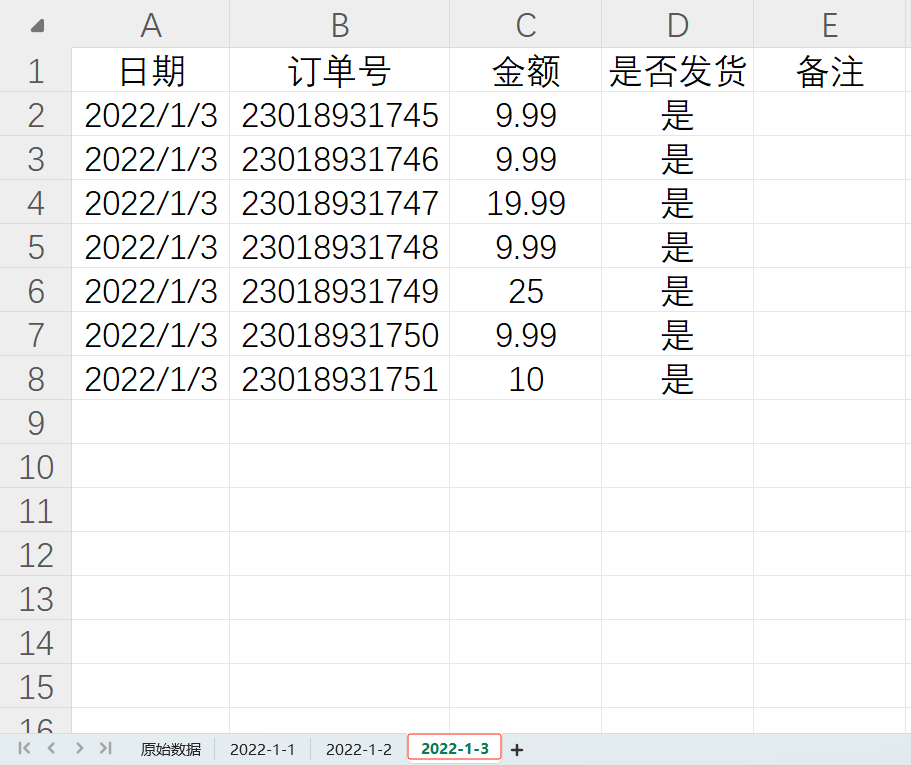Select order number 23018931746 cell

[340, 158]
